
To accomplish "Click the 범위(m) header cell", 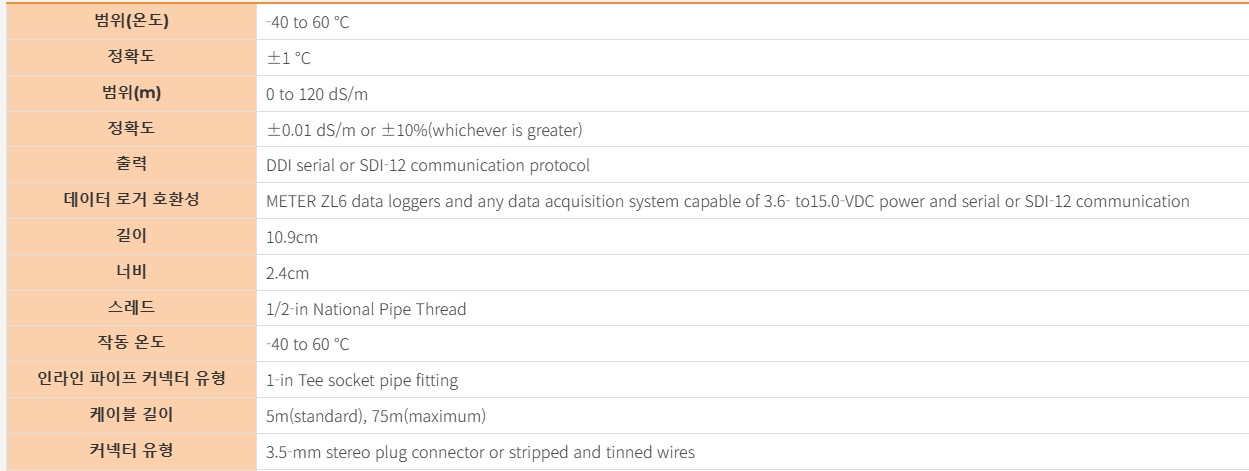I will [x=131, y=93].
